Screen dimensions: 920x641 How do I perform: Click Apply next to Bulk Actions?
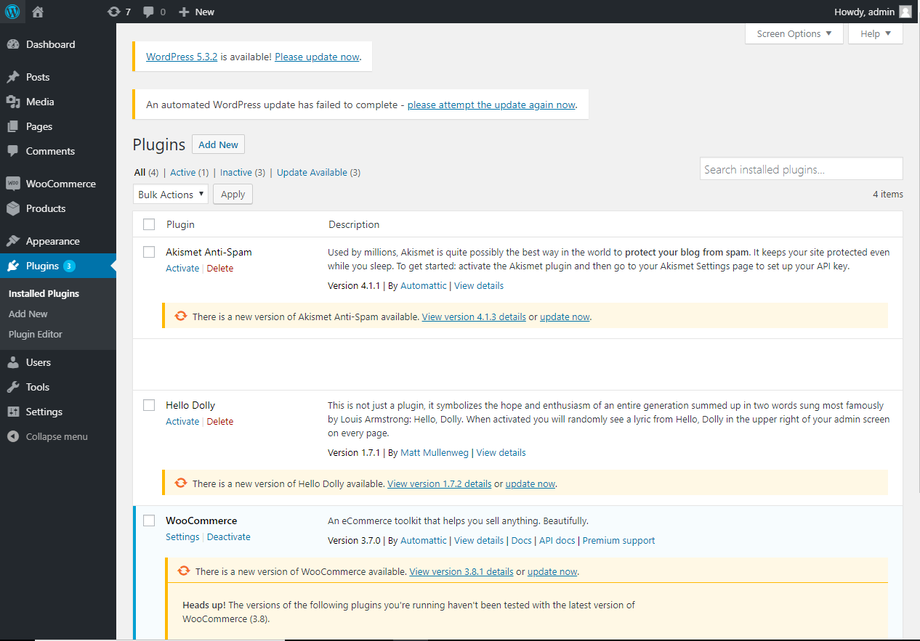pyautogui.click(x=233, y=195)
